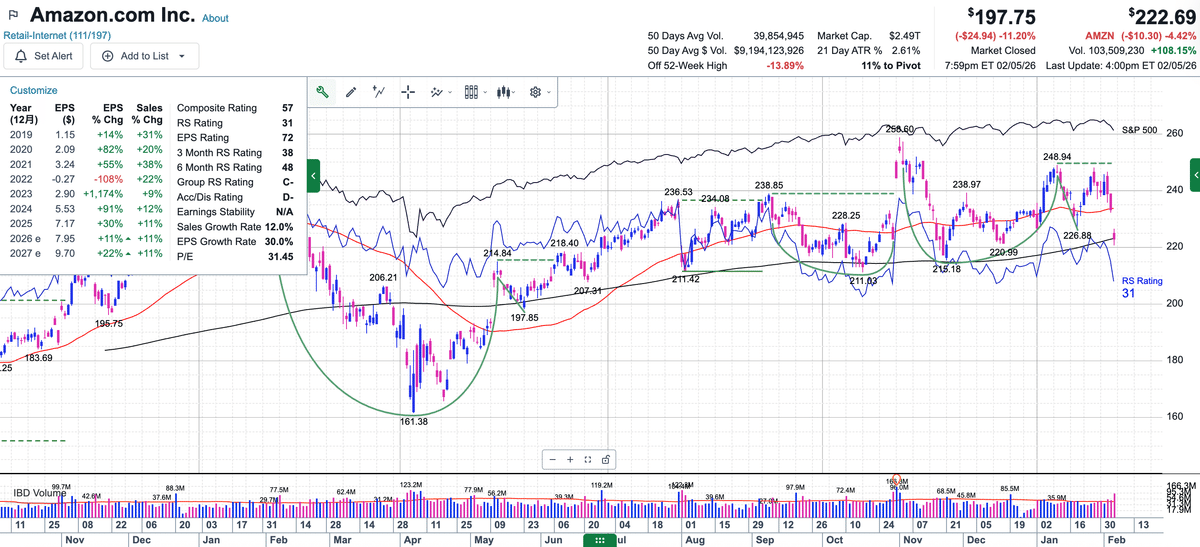This screenshot has width=1200, height=547.
Task: Expand the chart layout columns dropdown
Action: pos(475,92)
